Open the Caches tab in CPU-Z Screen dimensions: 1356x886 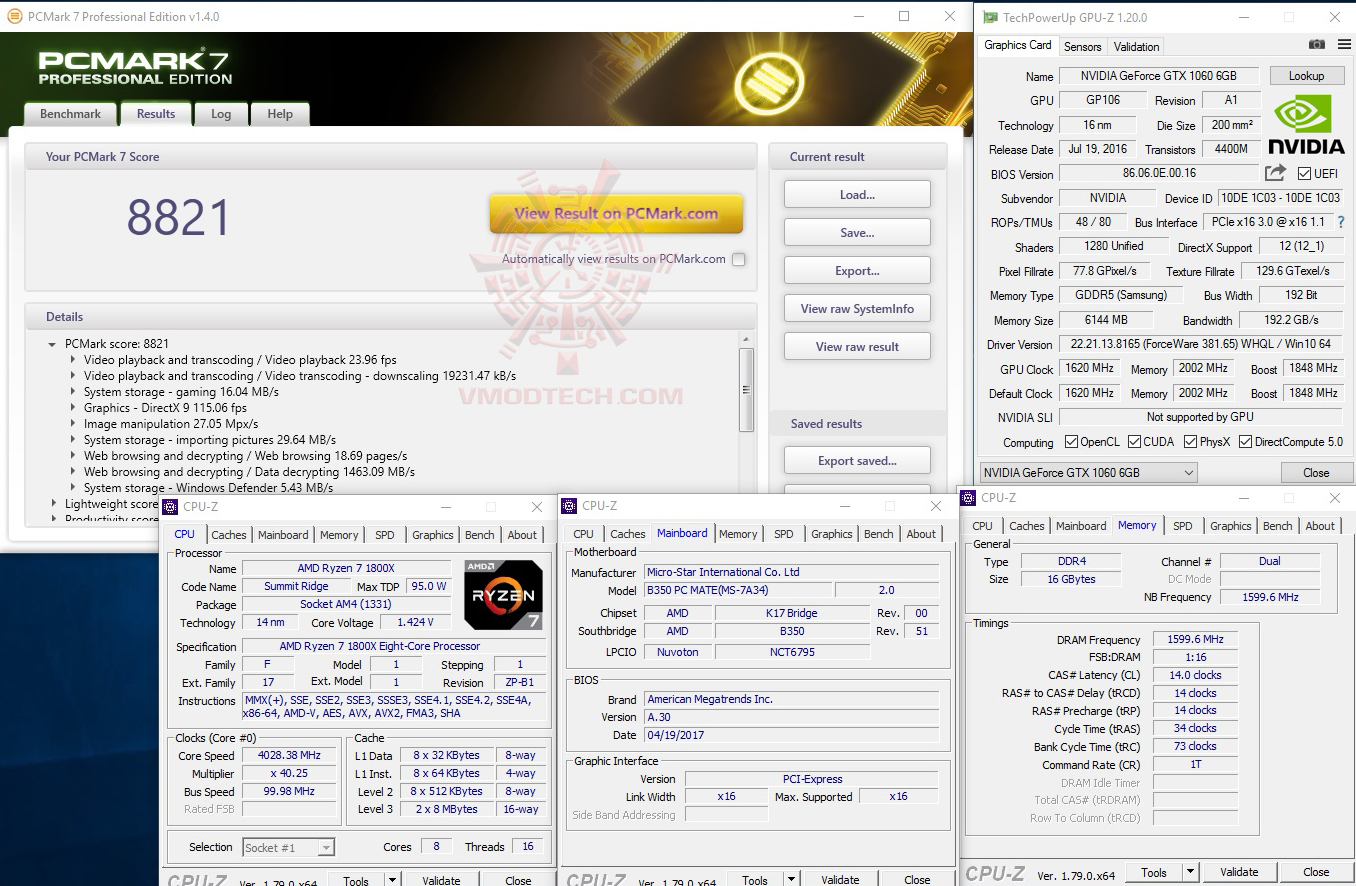tap(229, 535)
